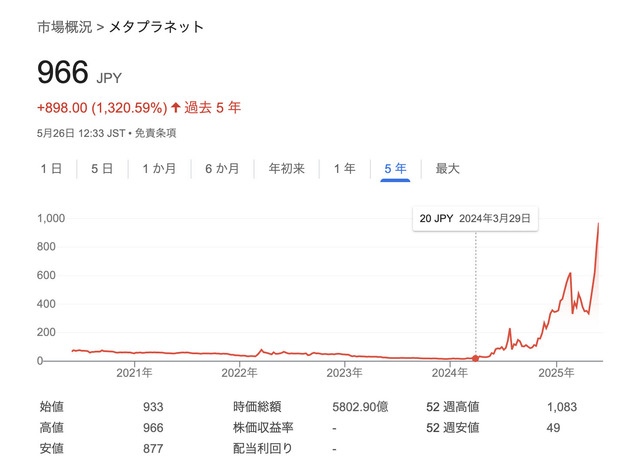
Task: Click the red chart data point marker
Action: 476,358
